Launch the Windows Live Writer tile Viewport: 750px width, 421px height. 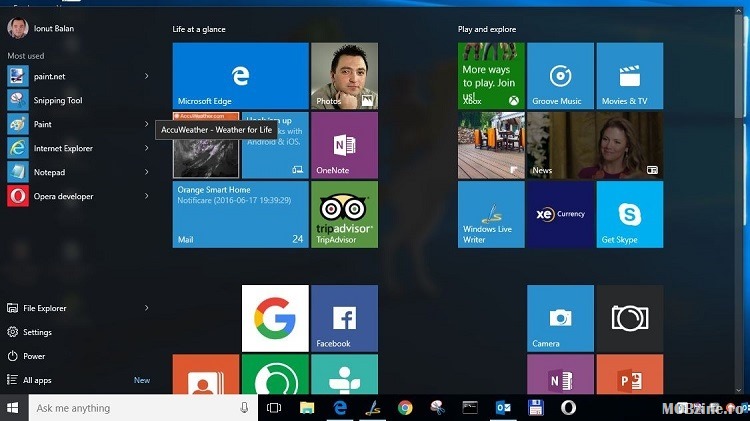[491, 214]
